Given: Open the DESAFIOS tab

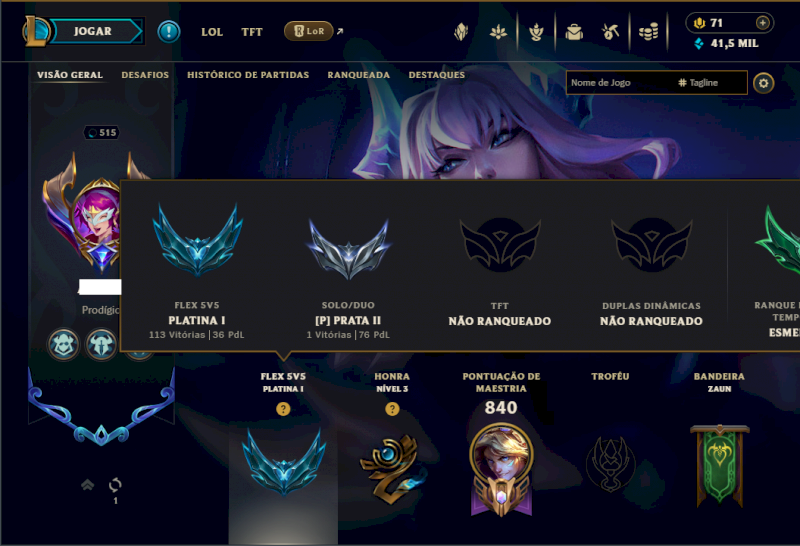Looking at the screenshot, I should click(145, 75).
